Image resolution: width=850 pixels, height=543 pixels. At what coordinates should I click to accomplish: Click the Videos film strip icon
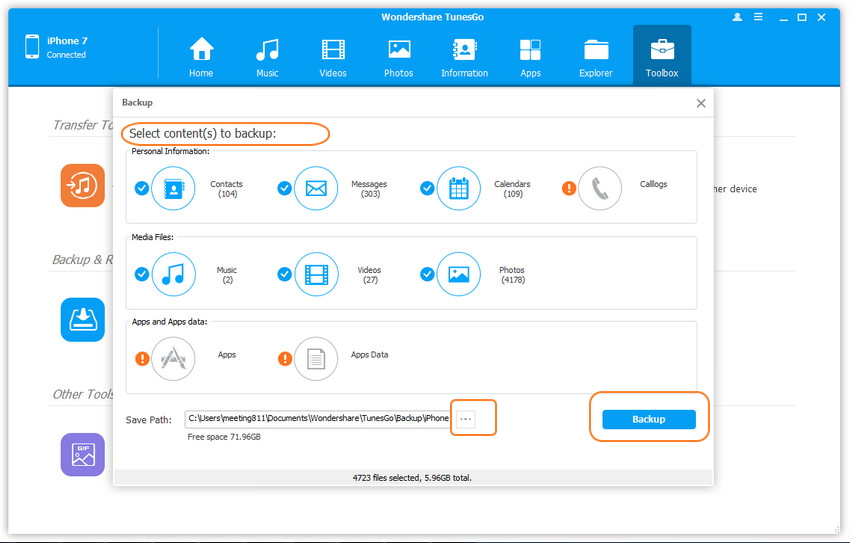(316, 274)
